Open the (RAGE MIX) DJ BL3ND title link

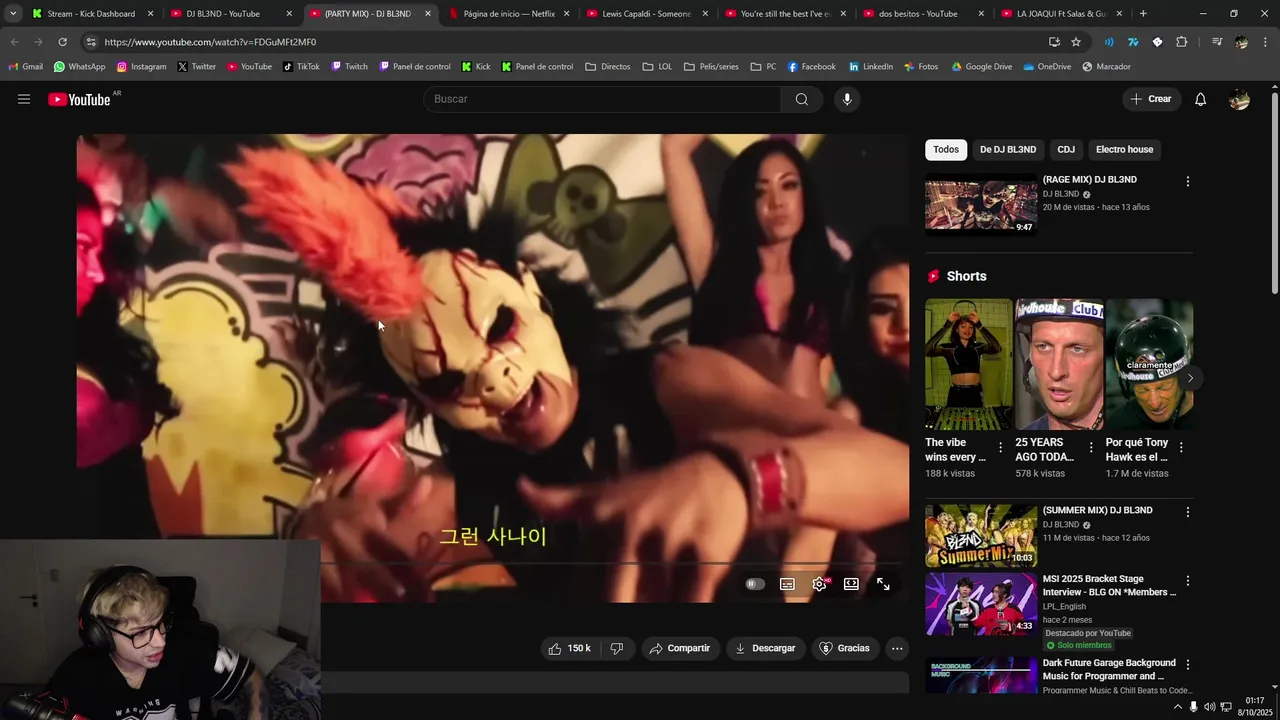pos(1090,180)
